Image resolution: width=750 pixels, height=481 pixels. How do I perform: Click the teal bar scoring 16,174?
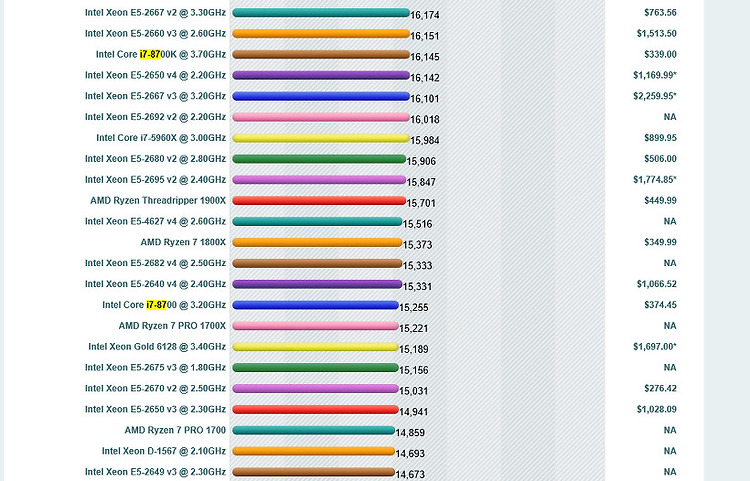321,12
